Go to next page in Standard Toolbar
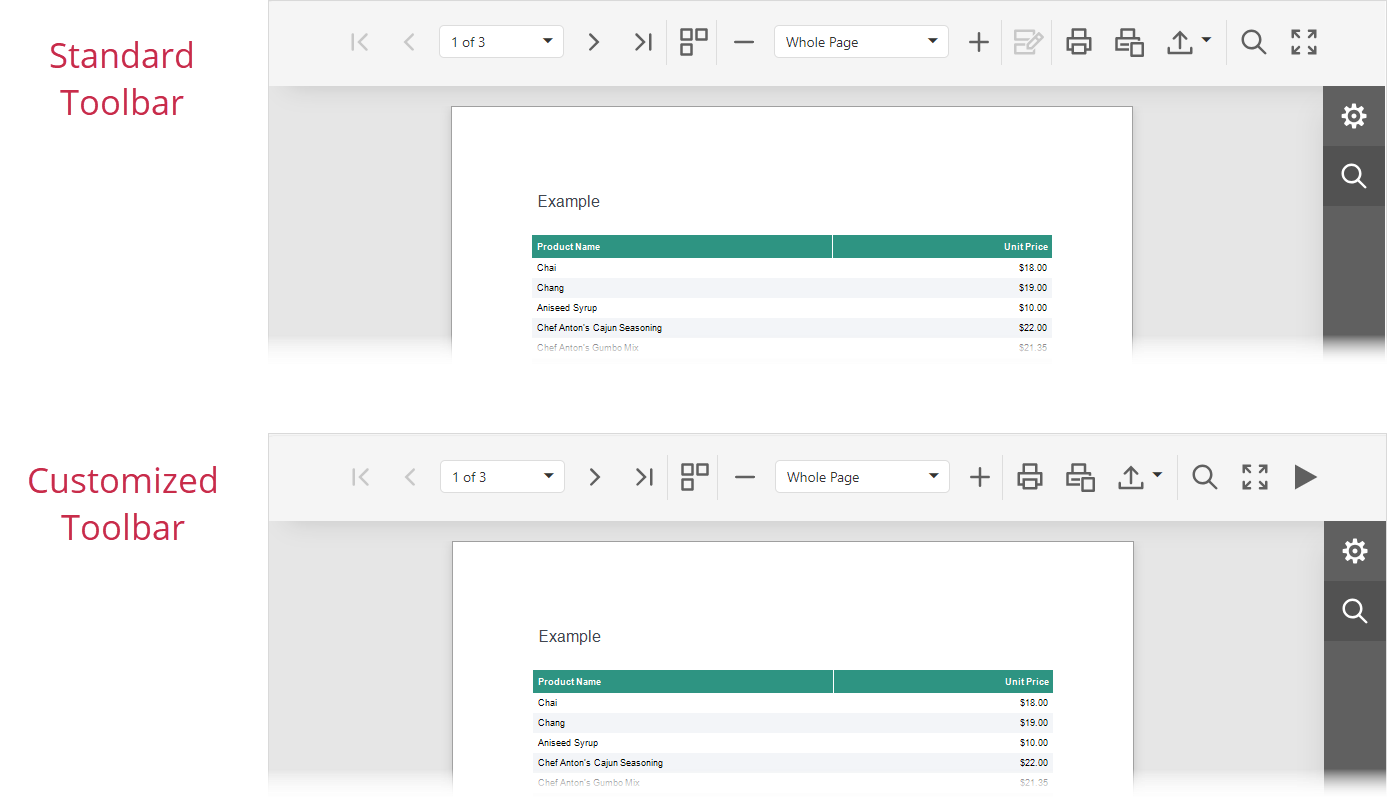Image resolution: width=1387 pixels, height=797 pixels. coord(594,42)
